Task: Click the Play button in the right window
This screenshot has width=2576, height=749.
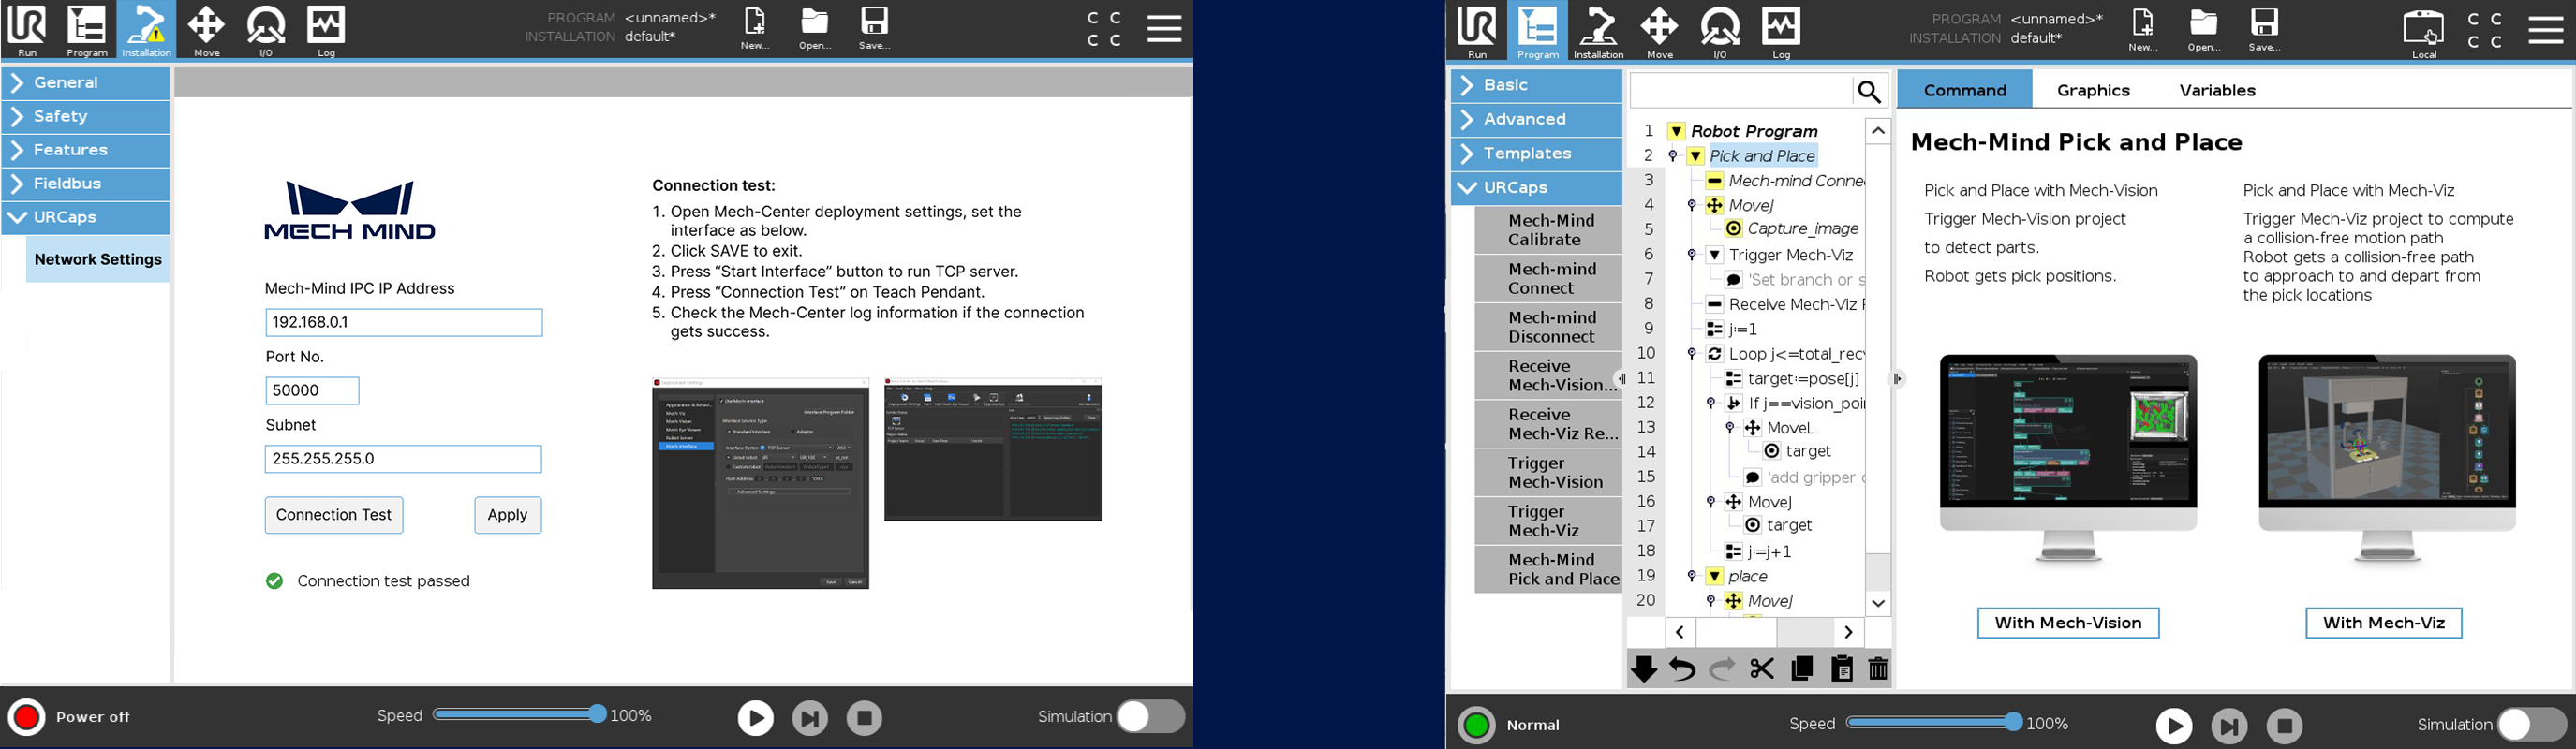Action: pyautogui.click(x=2173, y=726)
